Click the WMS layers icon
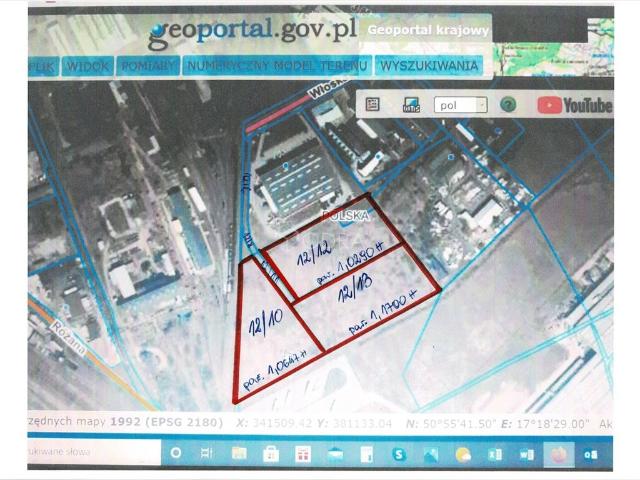This screenshot has height=480, width=640. pos(411,105)
